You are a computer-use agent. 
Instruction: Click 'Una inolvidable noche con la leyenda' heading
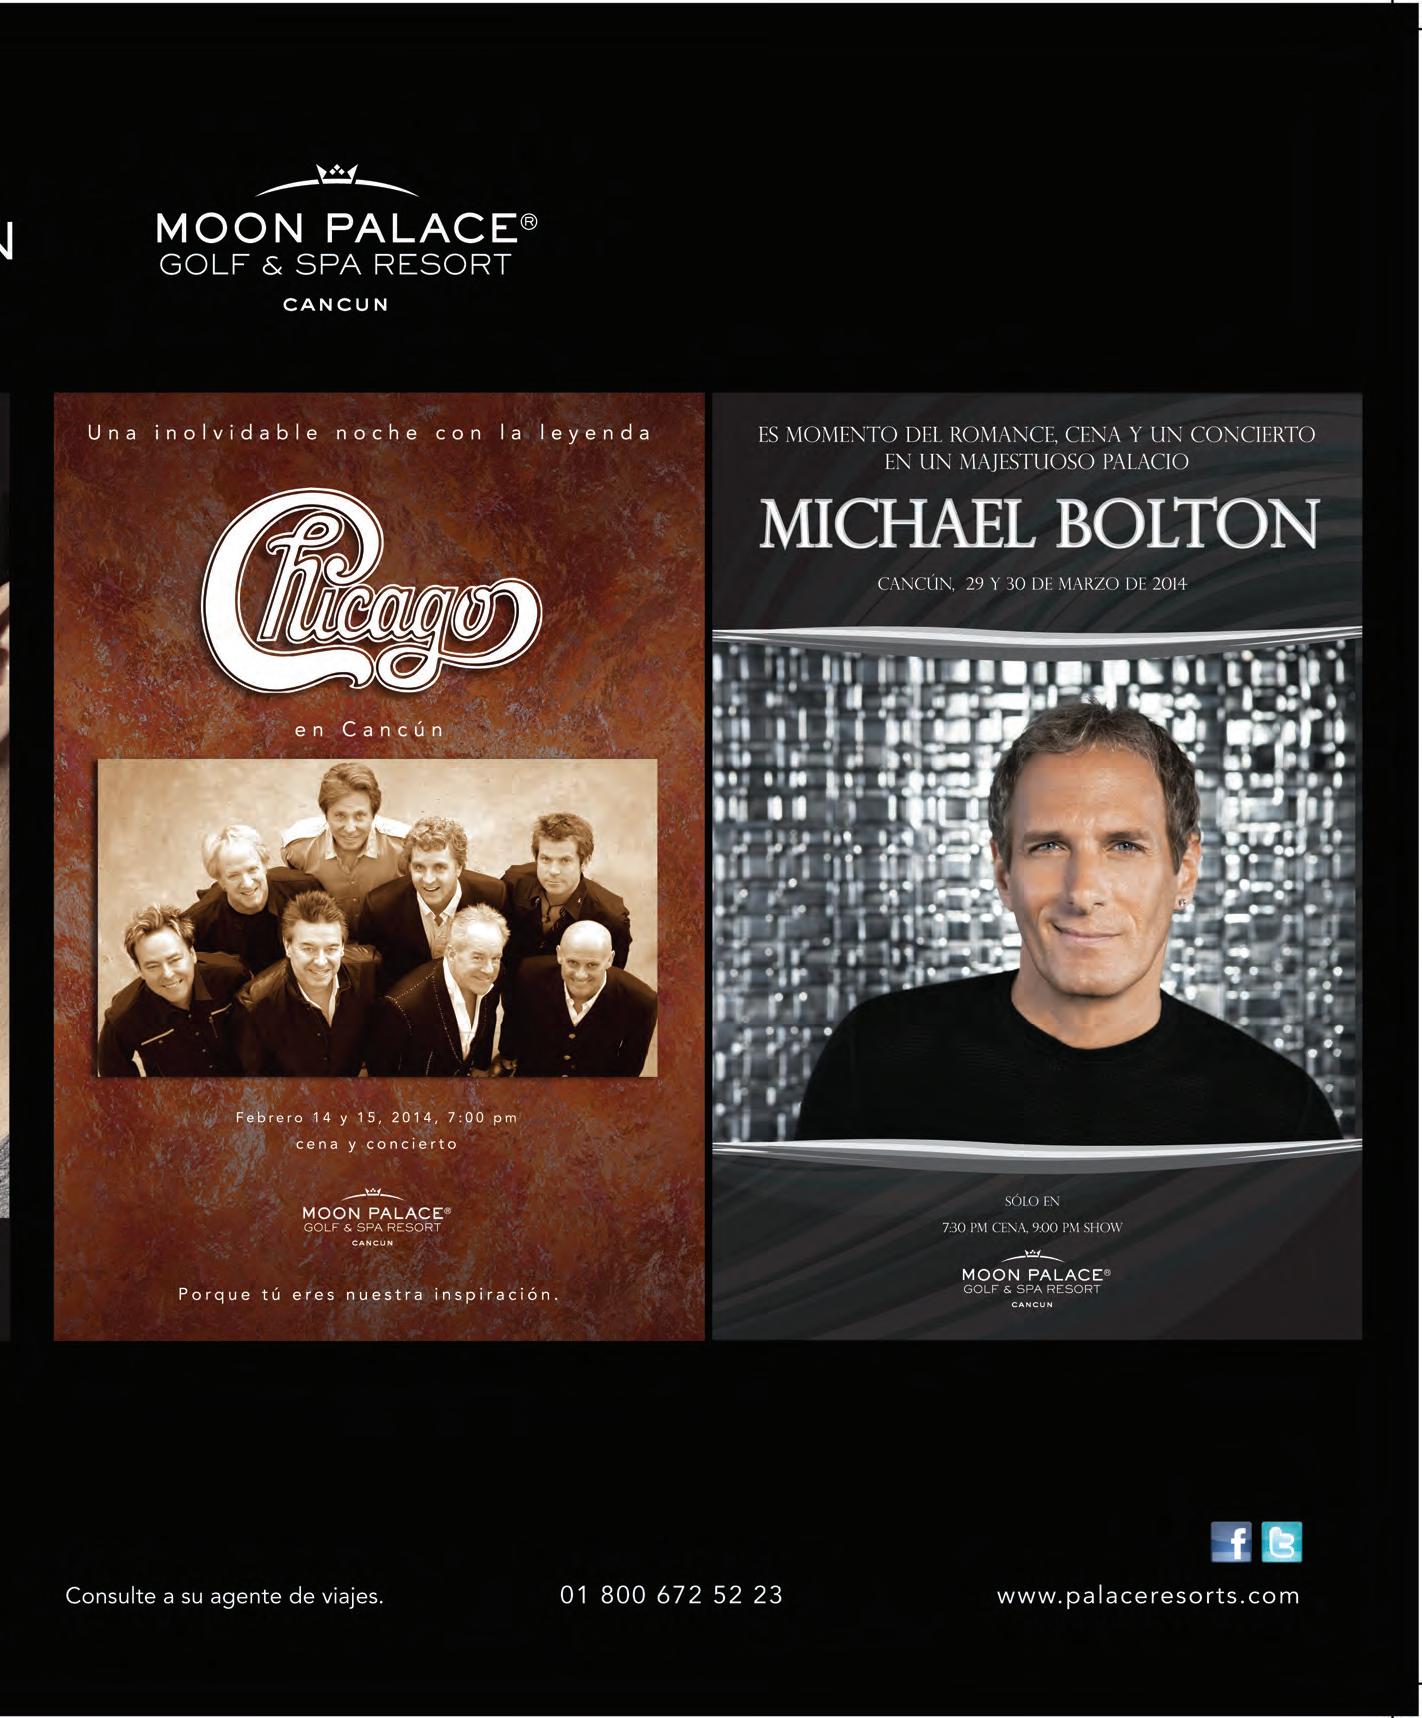coord(370,433)
